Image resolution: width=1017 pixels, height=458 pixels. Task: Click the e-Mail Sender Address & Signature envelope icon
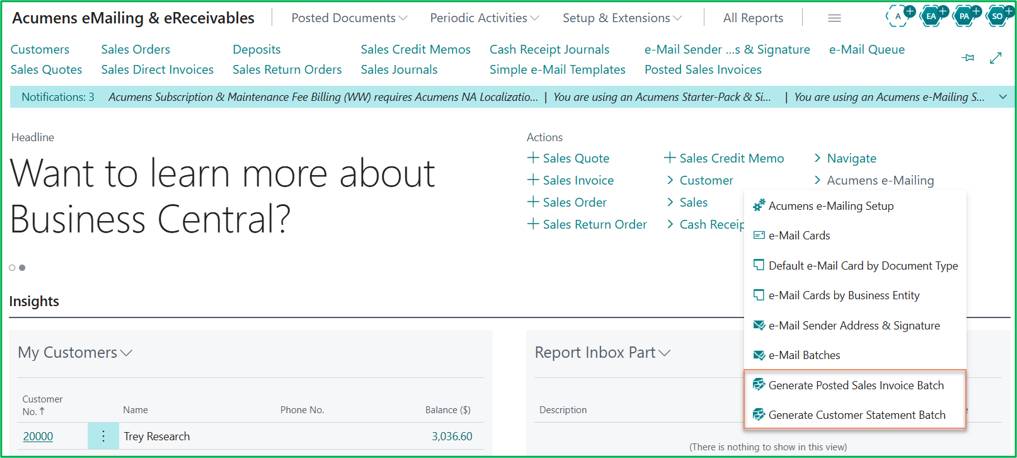(759, 325)
